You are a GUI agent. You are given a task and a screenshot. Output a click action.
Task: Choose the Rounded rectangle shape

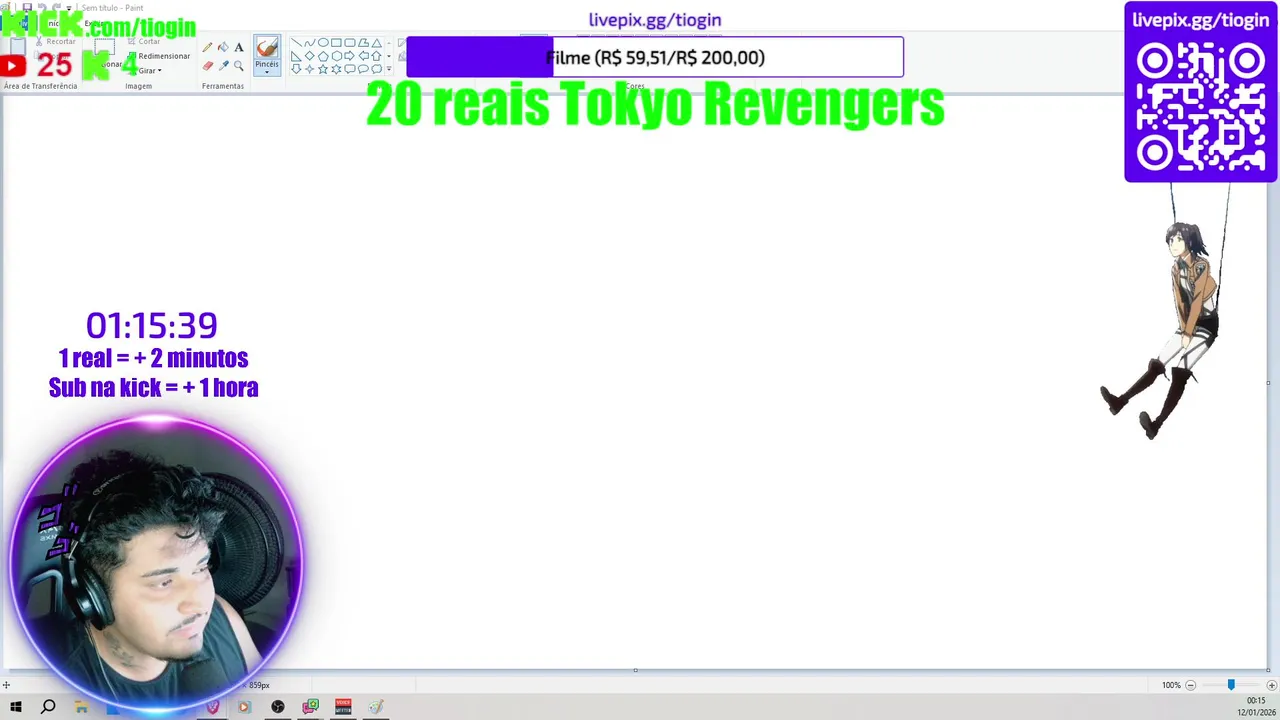click(x=350, y=42)
